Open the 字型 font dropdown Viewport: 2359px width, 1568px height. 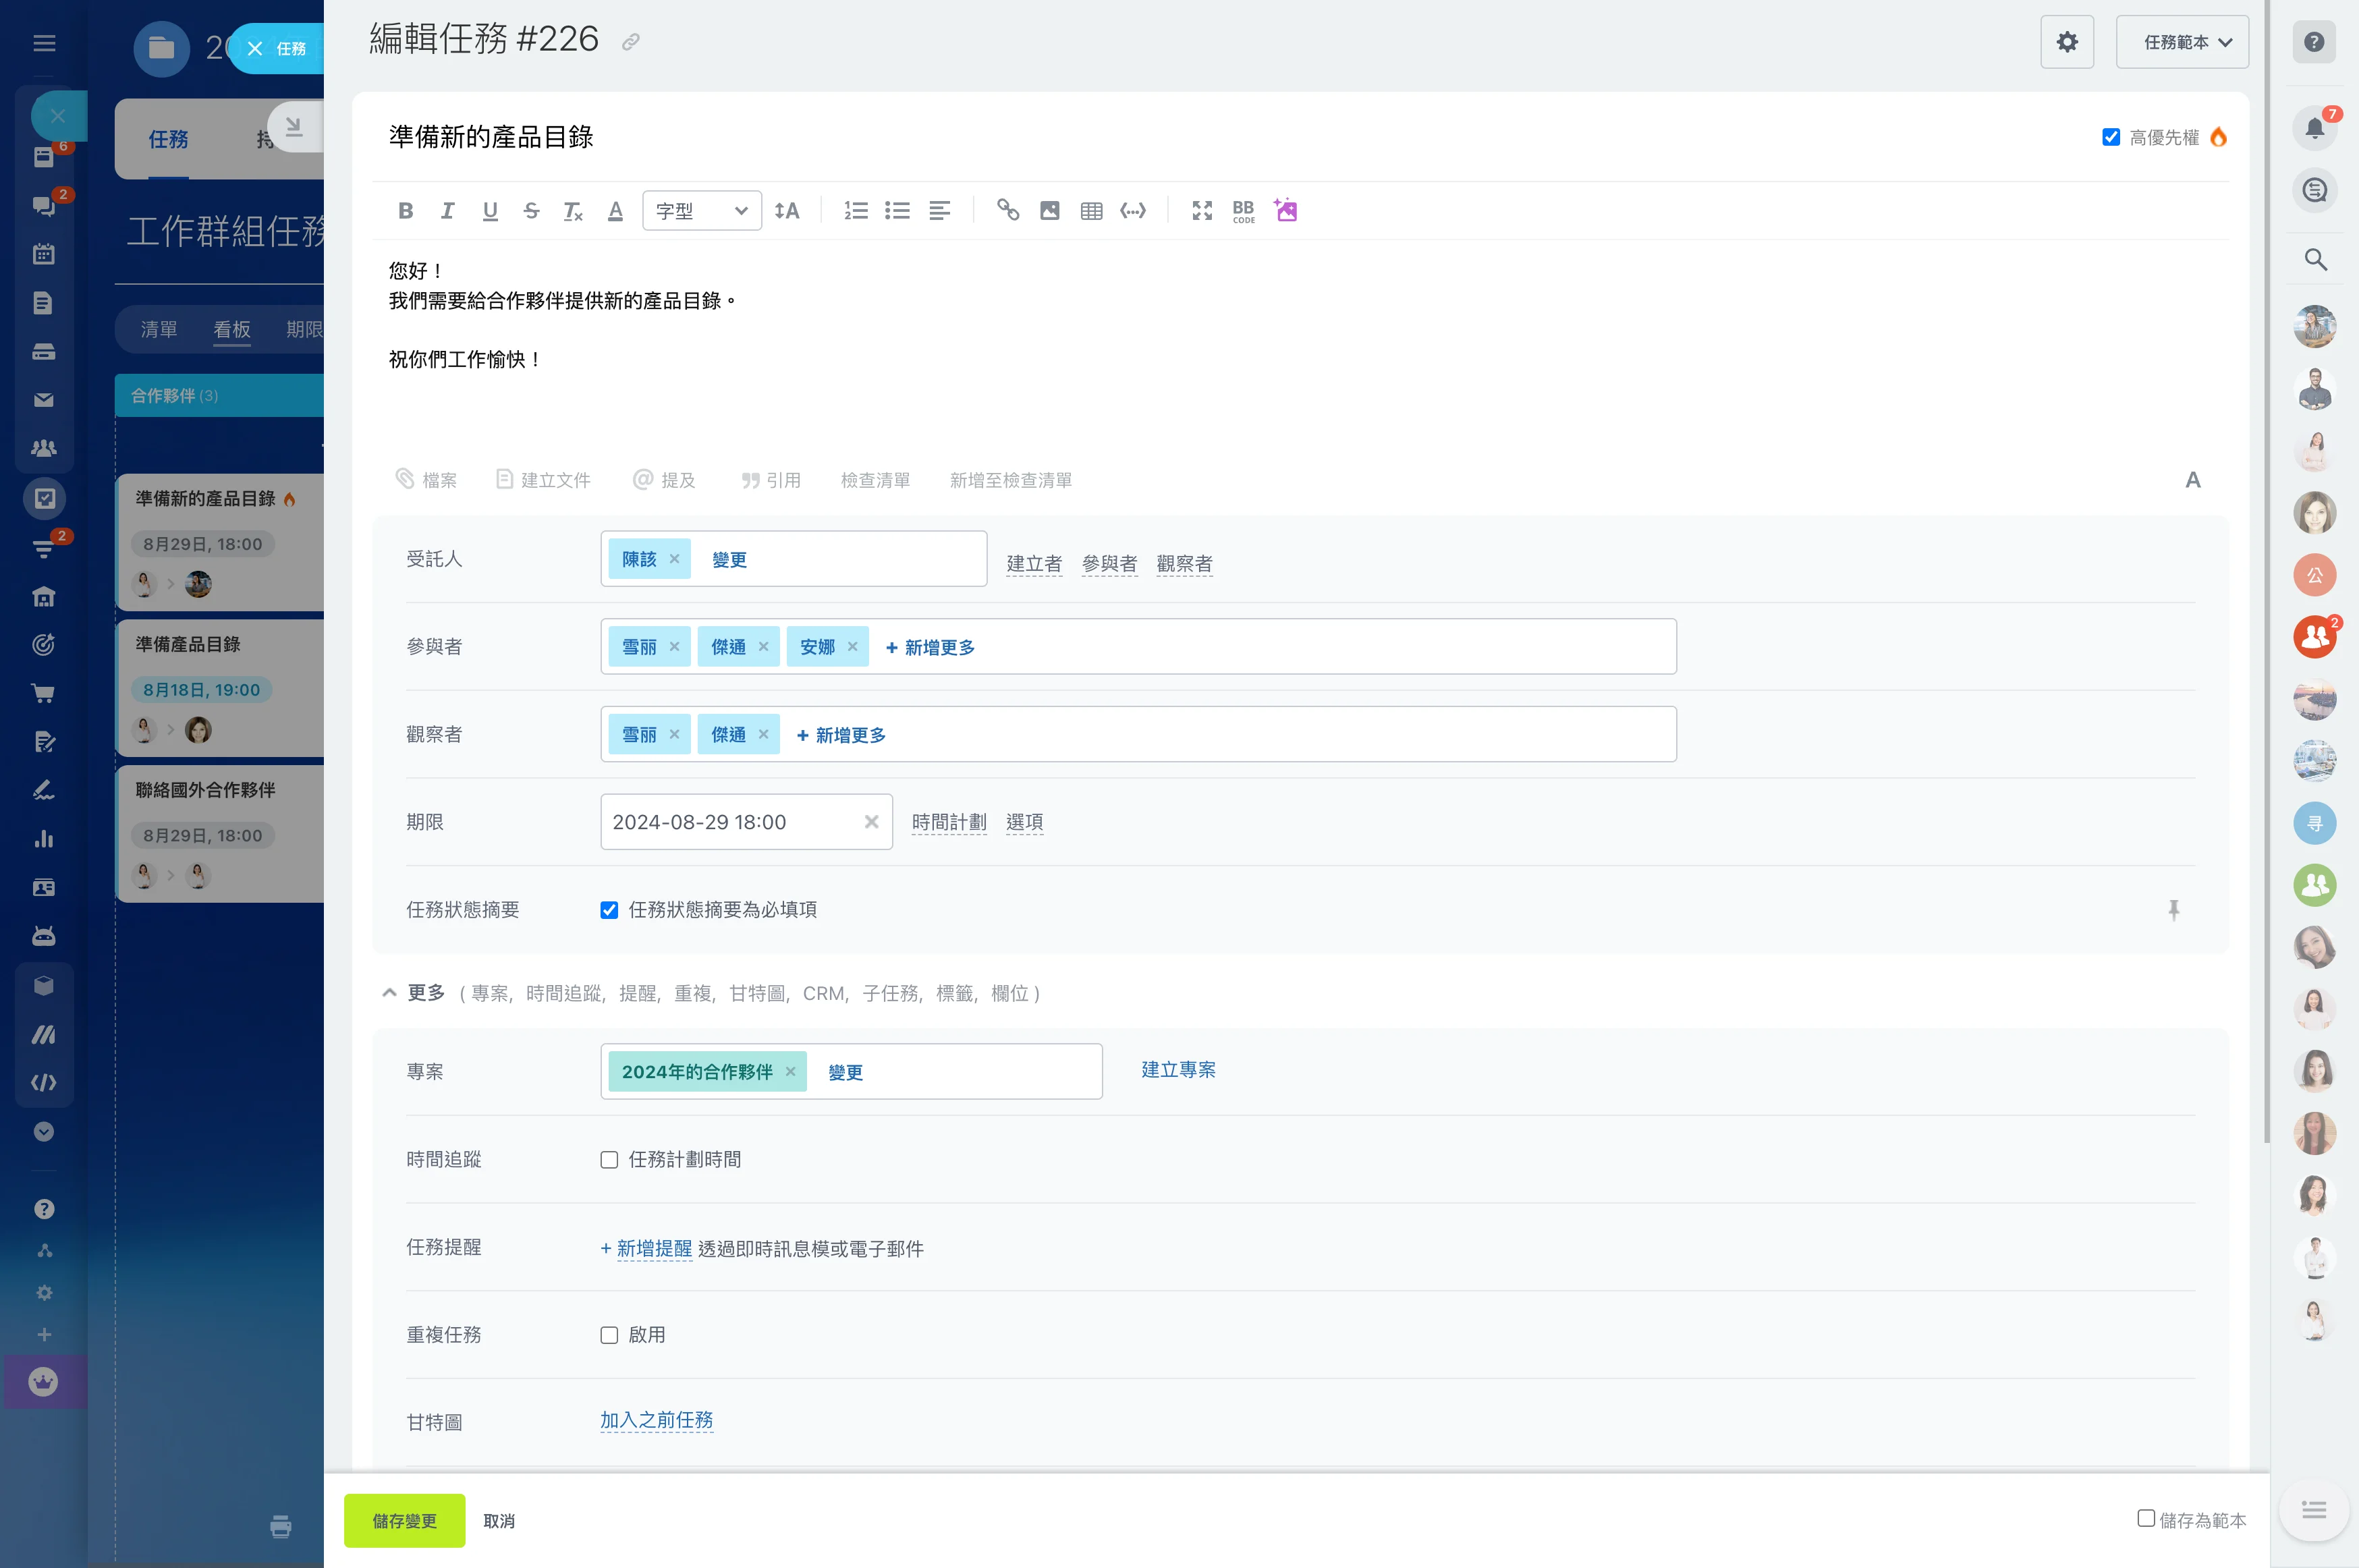click(x=701, y=211)
